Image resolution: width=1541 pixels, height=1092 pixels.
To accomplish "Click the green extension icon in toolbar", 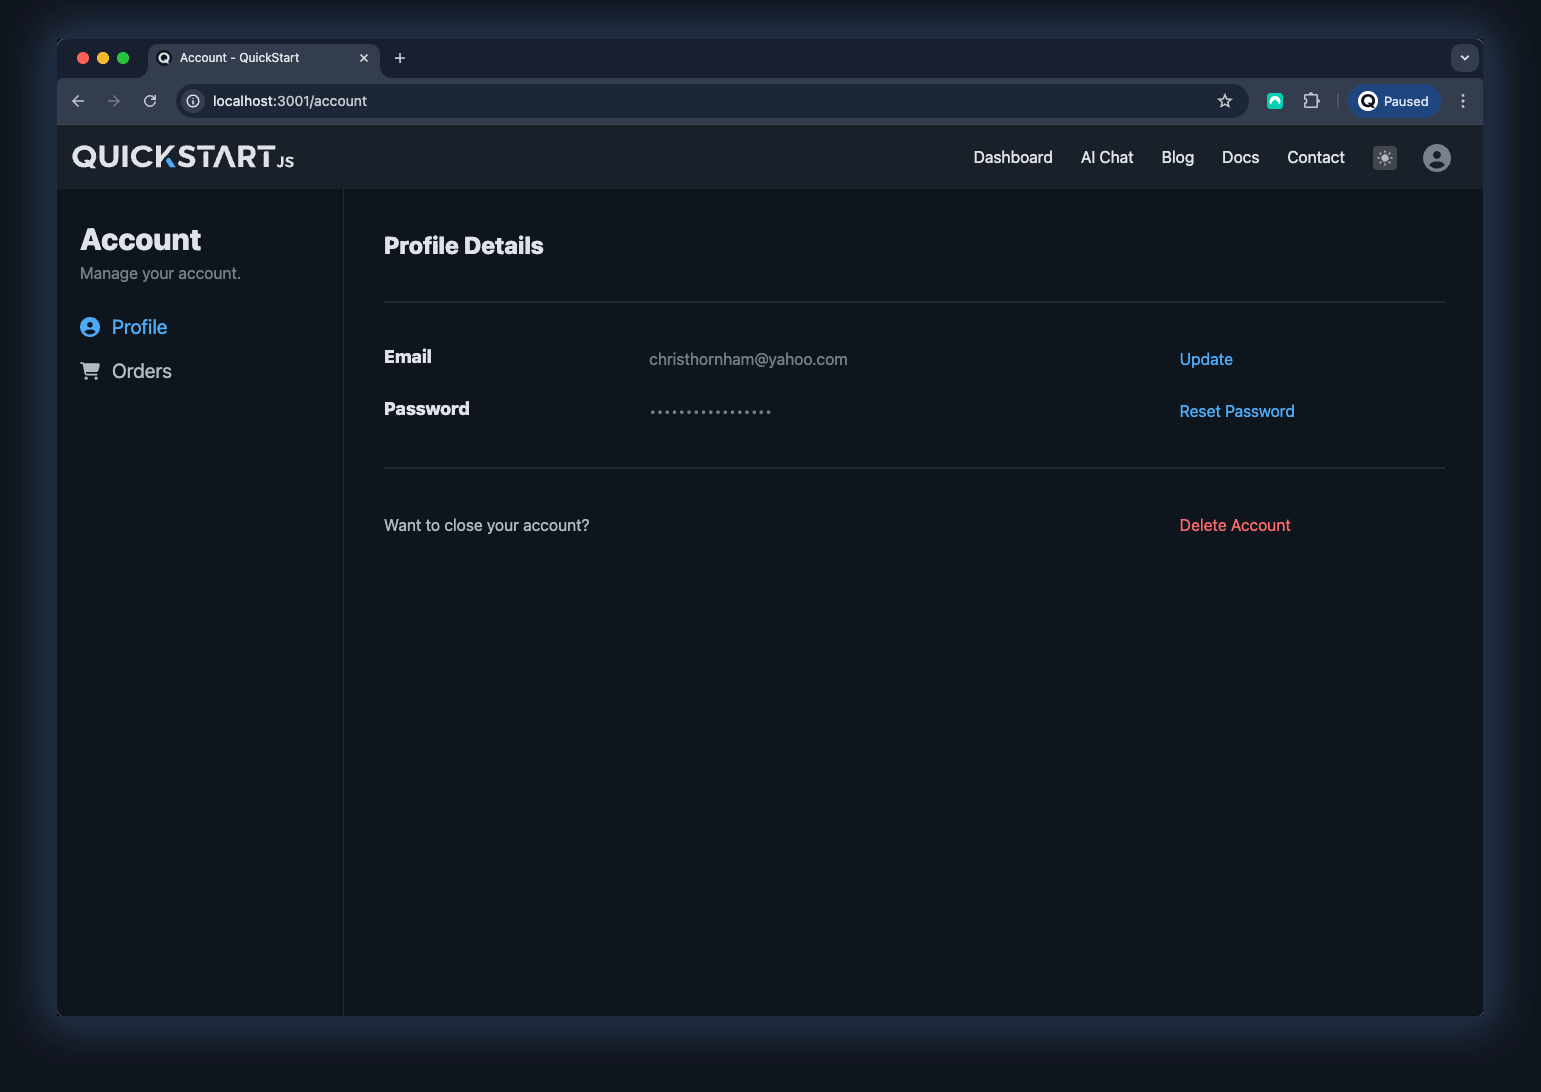I will pos(1275,101).
